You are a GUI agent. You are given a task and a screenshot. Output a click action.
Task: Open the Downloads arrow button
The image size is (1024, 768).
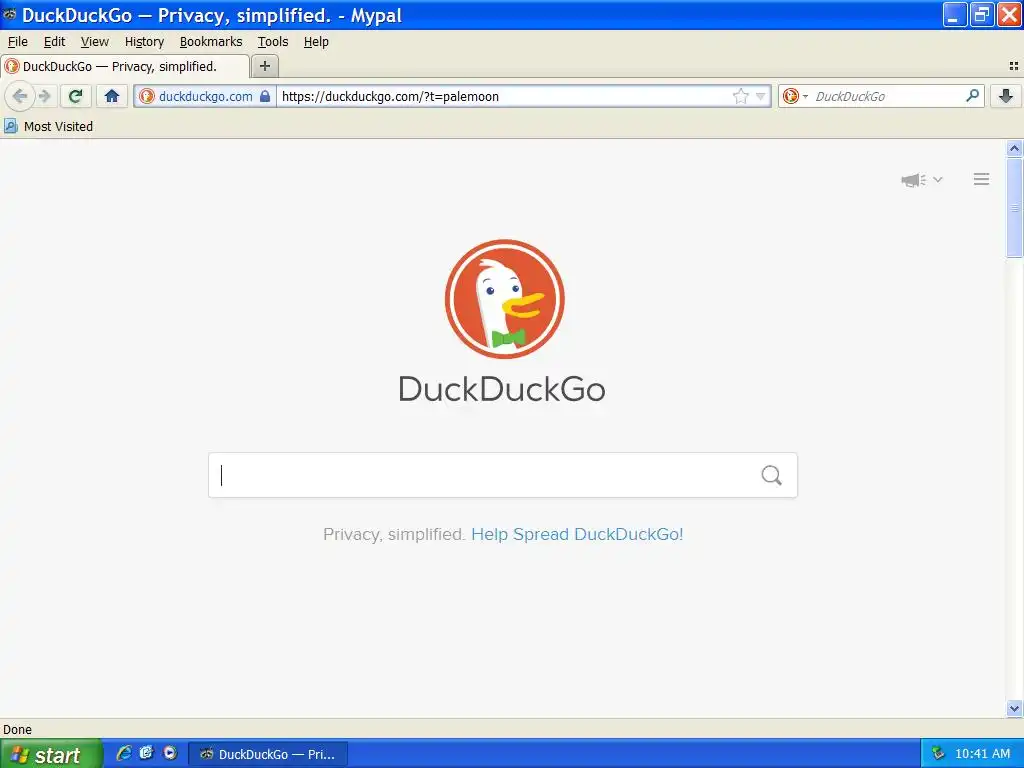(x=1006, y=97)
